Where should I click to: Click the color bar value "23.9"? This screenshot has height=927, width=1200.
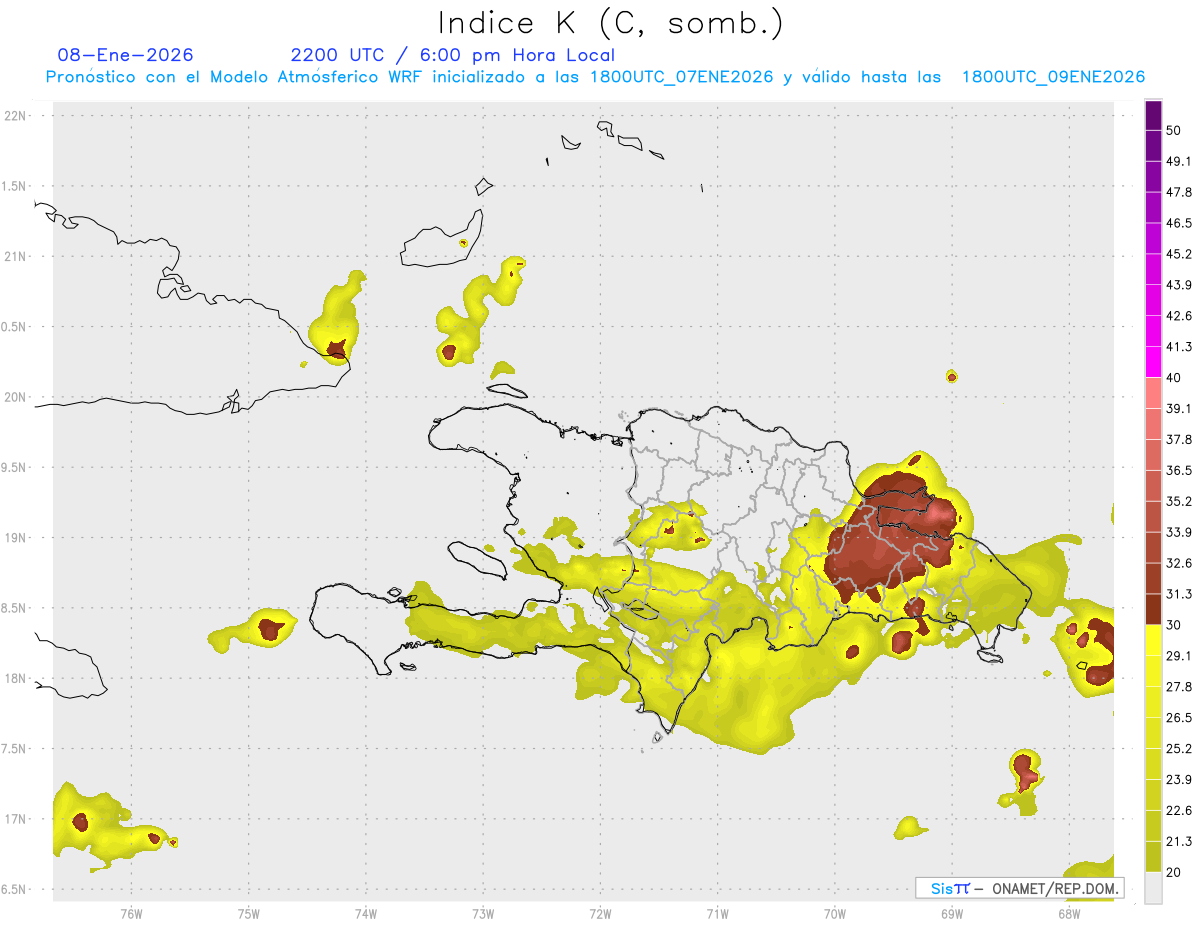[x=1179, y=779]
